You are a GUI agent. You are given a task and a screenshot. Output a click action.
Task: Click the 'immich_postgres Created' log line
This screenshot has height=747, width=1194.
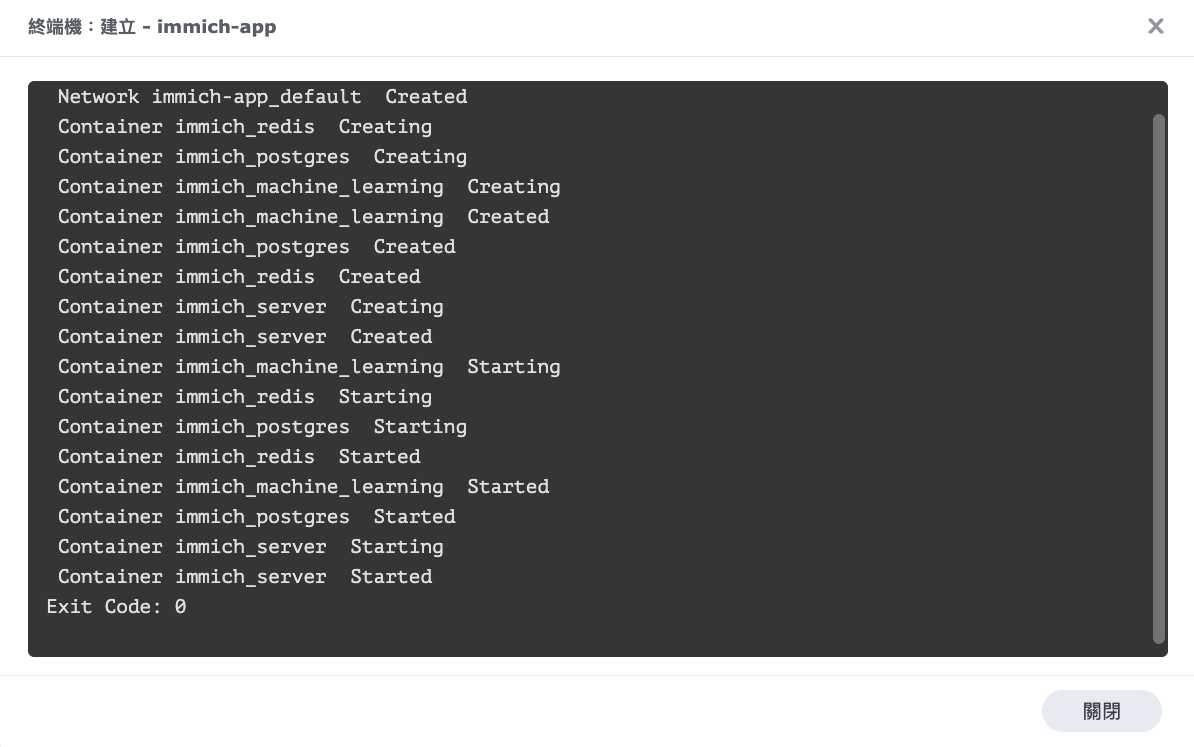pyautogui.click(x=257, y=247)
